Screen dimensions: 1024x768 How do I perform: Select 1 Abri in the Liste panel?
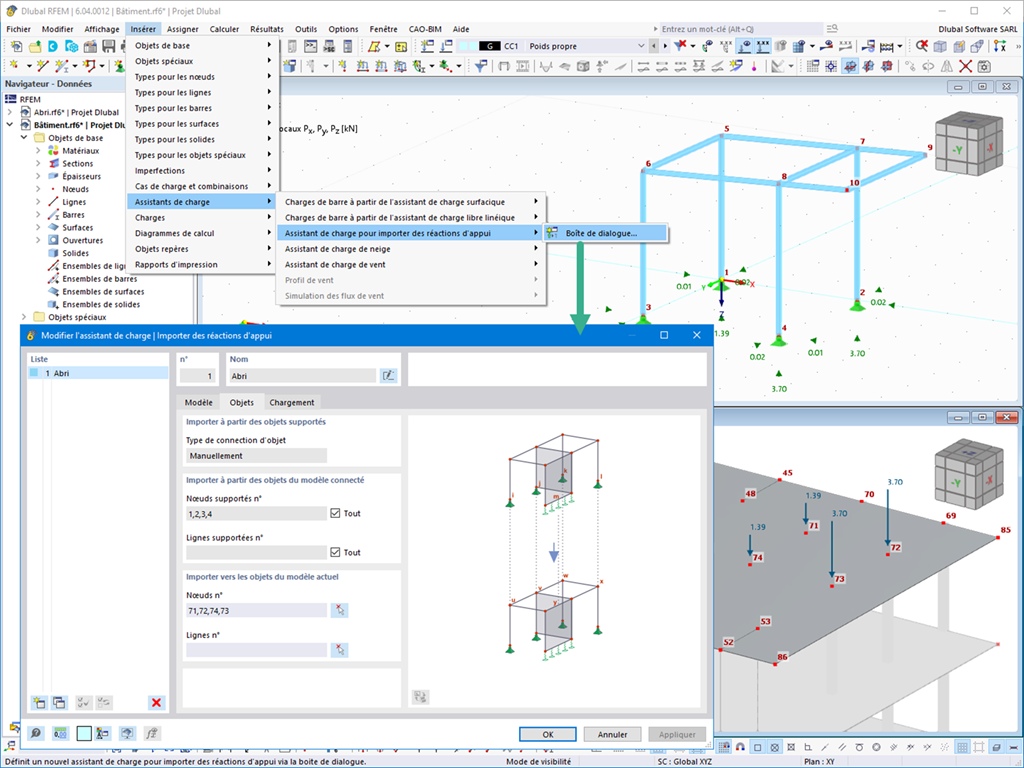pyautogui.click(x=98, y=374)
